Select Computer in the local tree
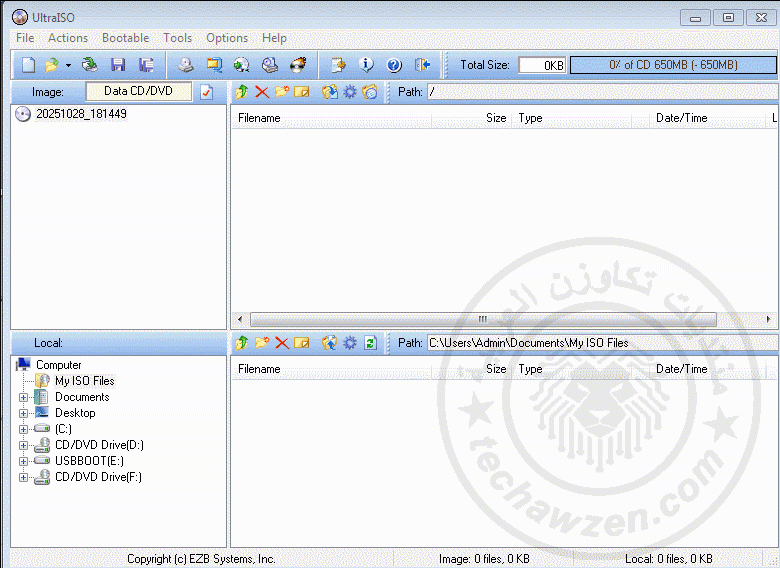Viewport: 780px width, 568px height. pyautogui.click(x=59, y=365)
